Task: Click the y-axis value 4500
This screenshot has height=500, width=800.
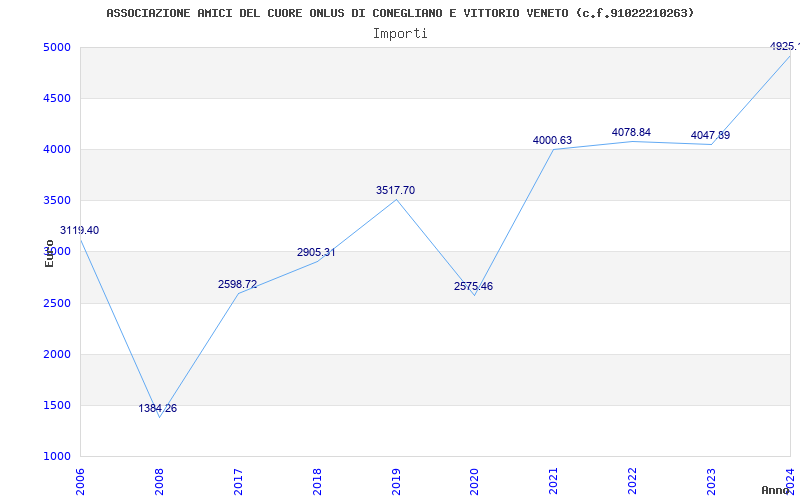Action: (57, 98)
